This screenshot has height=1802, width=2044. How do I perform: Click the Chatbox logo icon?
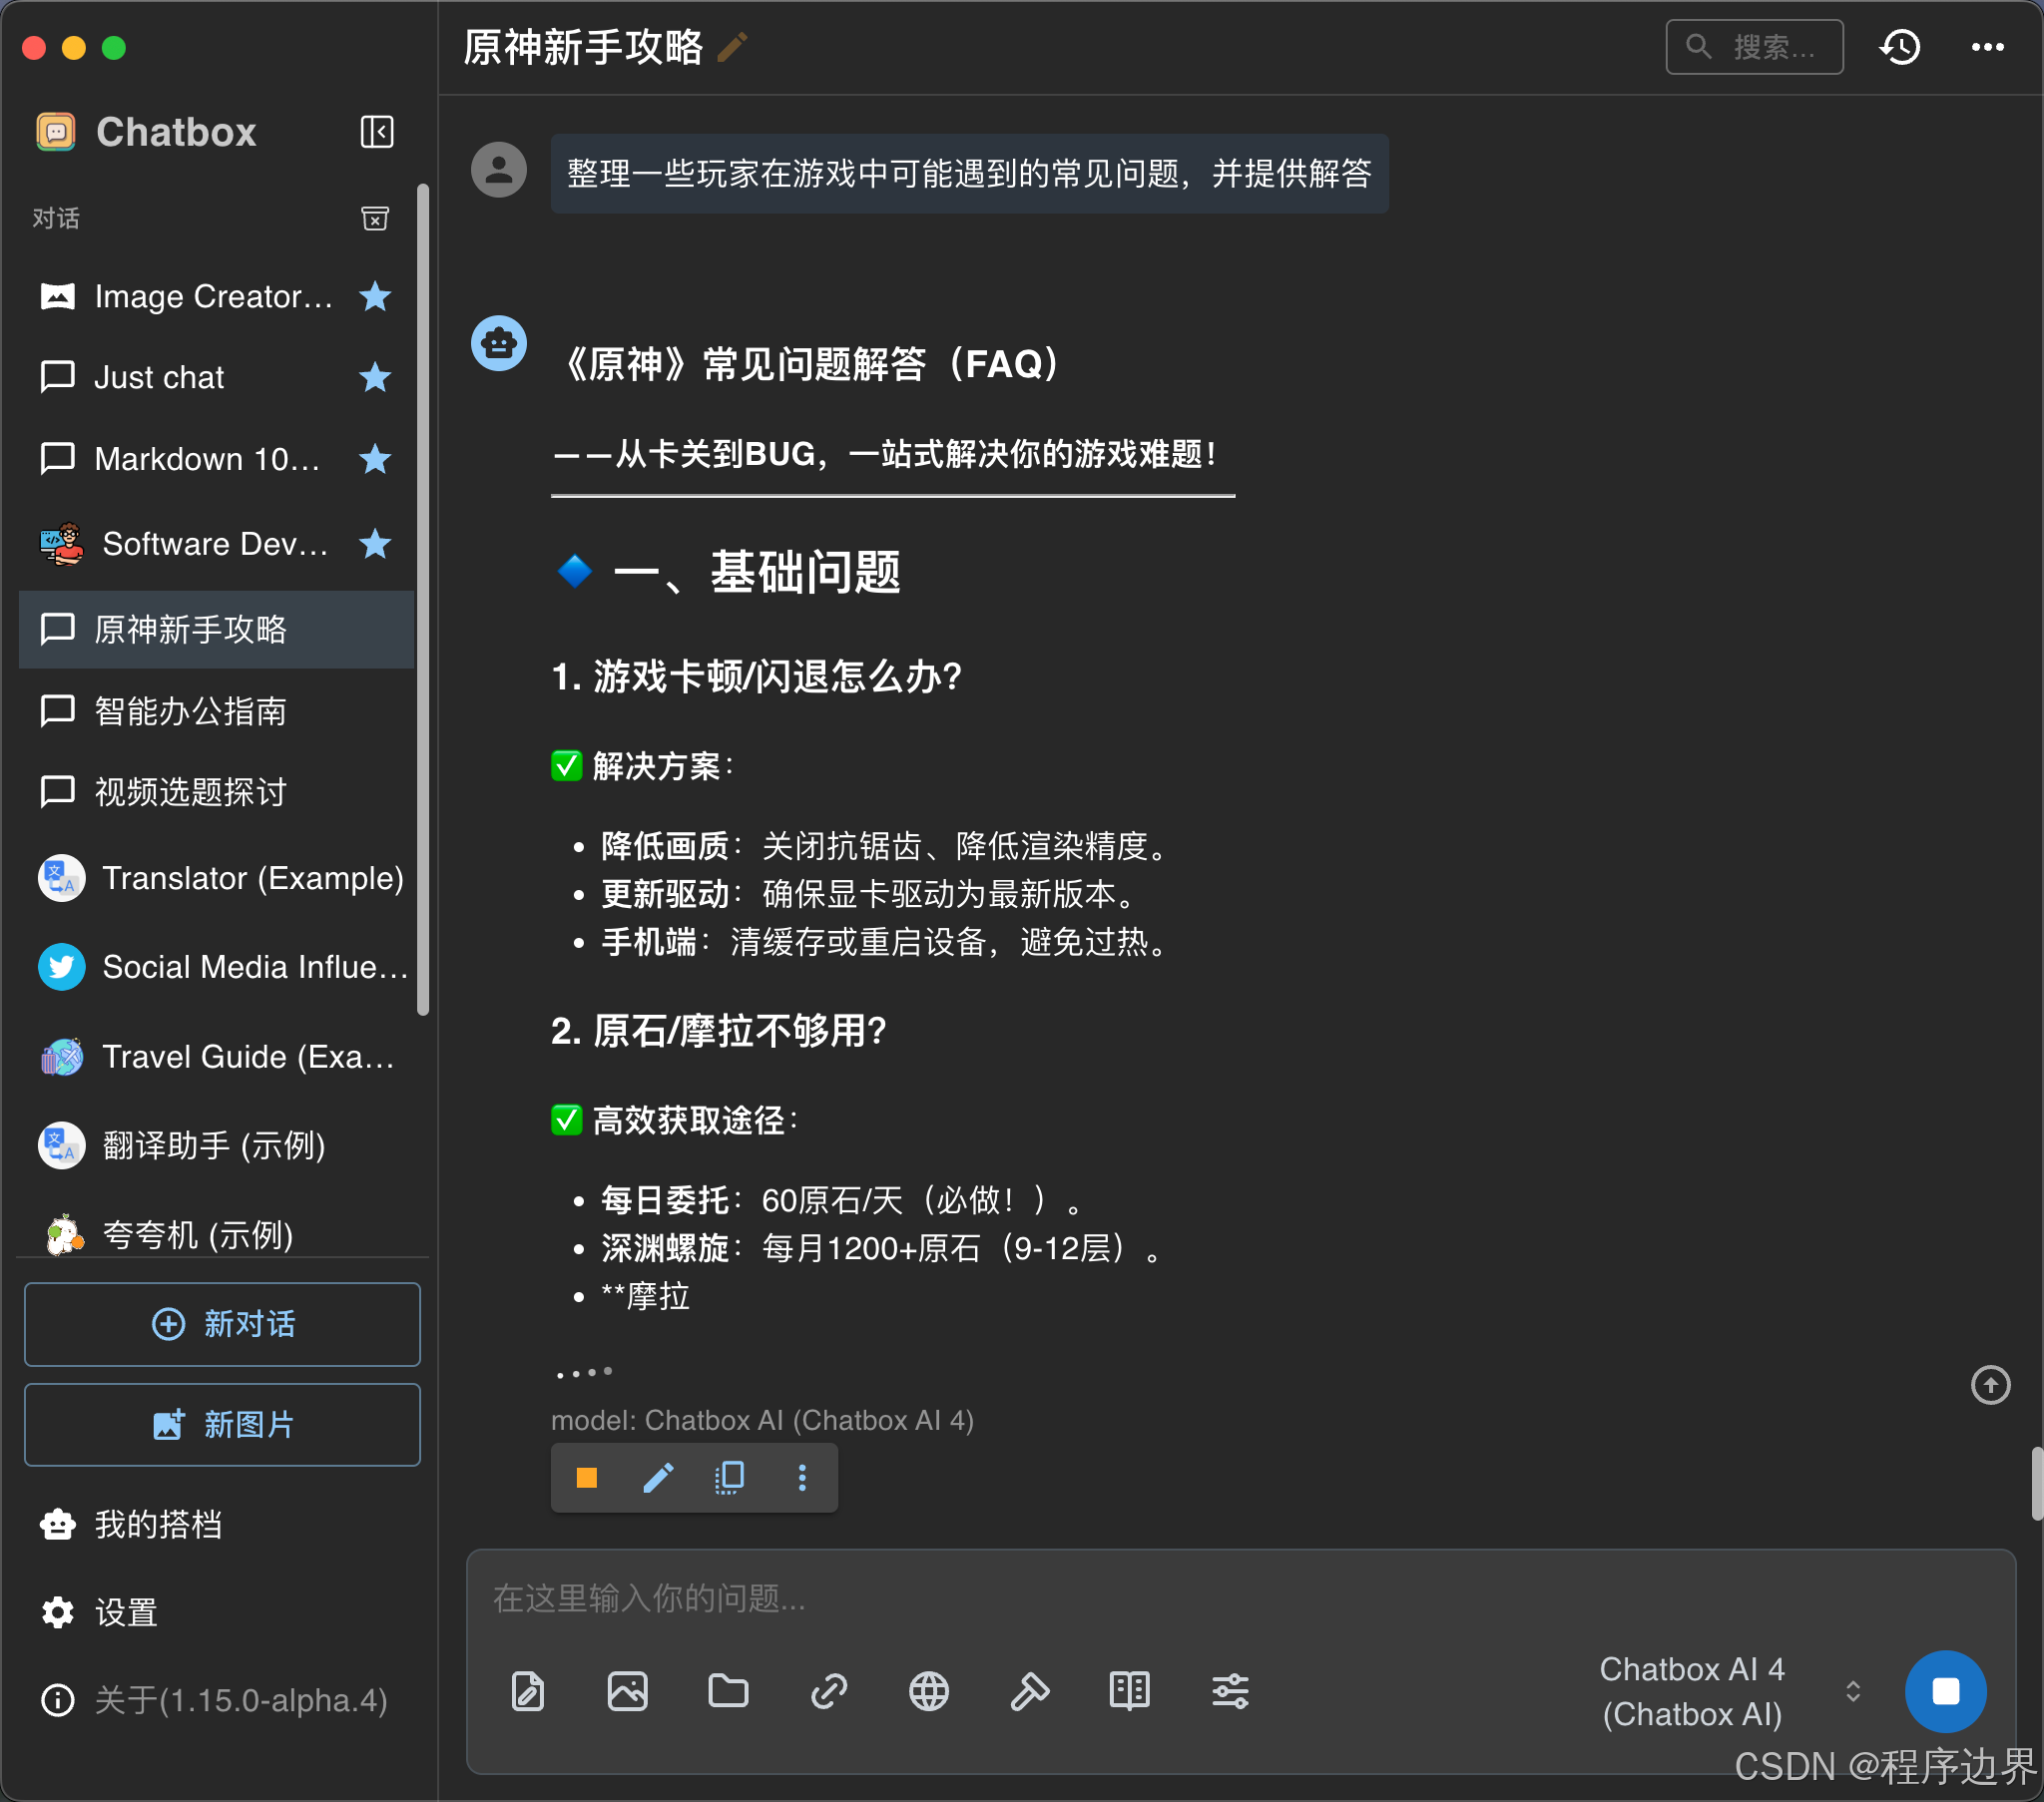[56, 132]
